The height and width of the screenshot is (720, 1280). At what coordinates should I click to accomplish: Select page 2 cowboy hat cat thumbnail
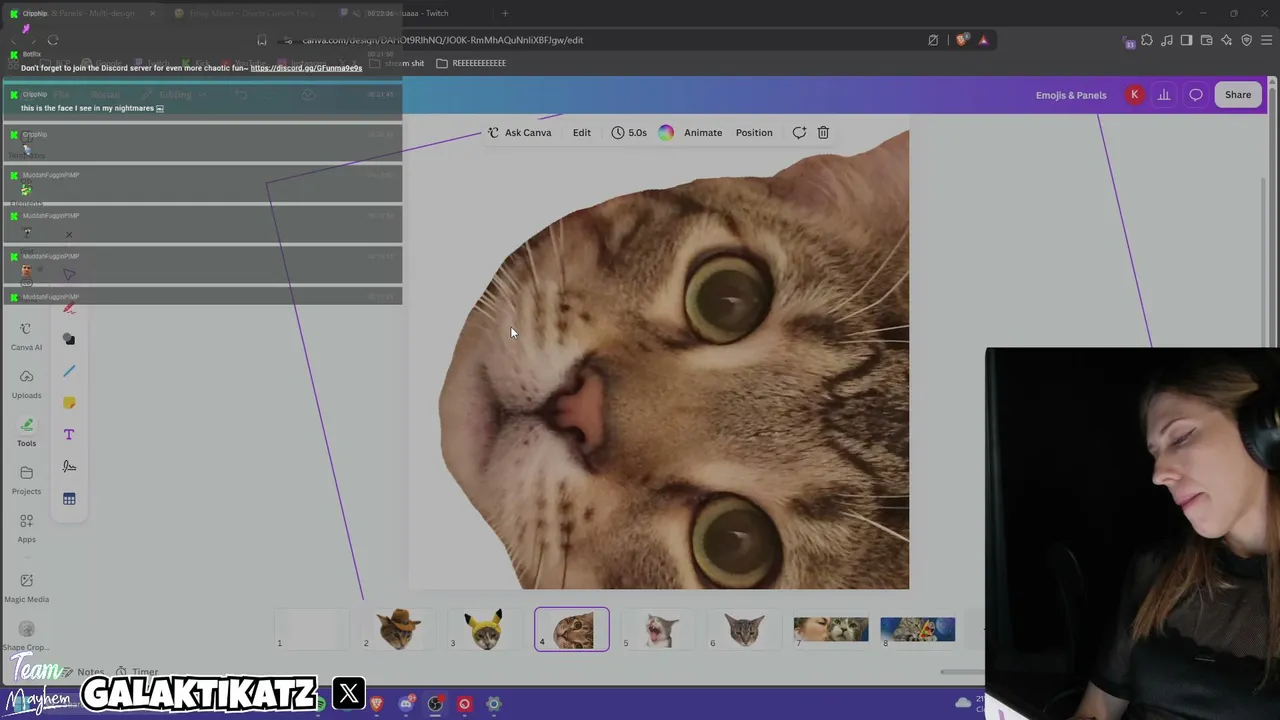(x=399, y=629)
